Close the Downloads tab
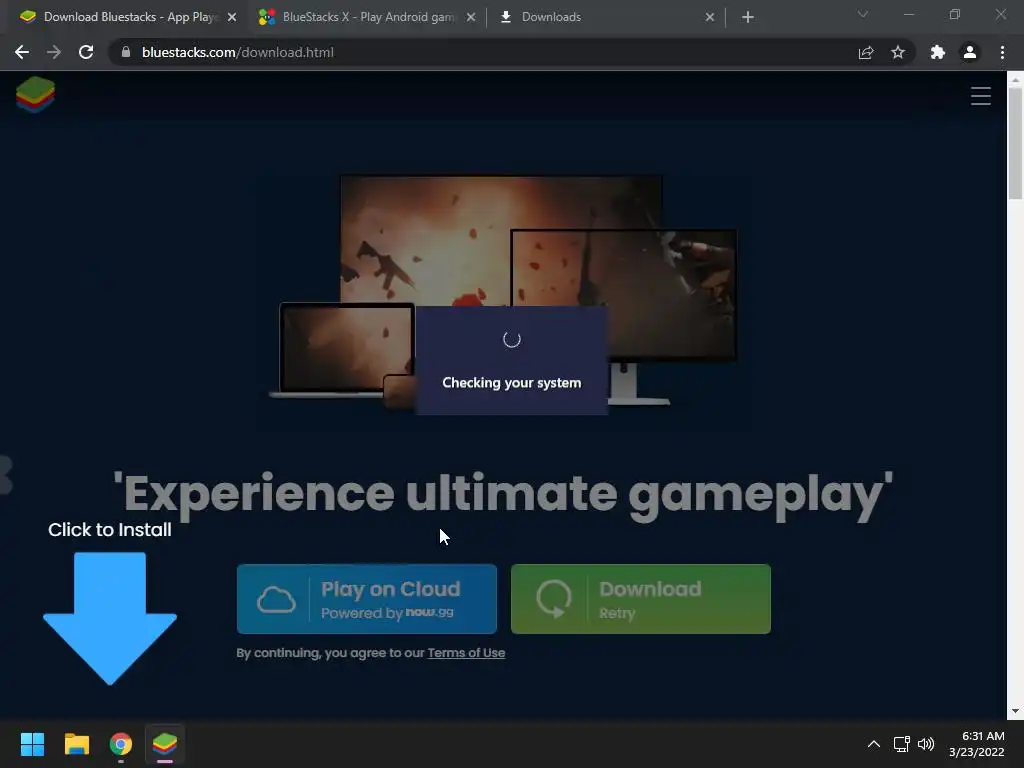1024x768 pixels. [x=710, y=17]
